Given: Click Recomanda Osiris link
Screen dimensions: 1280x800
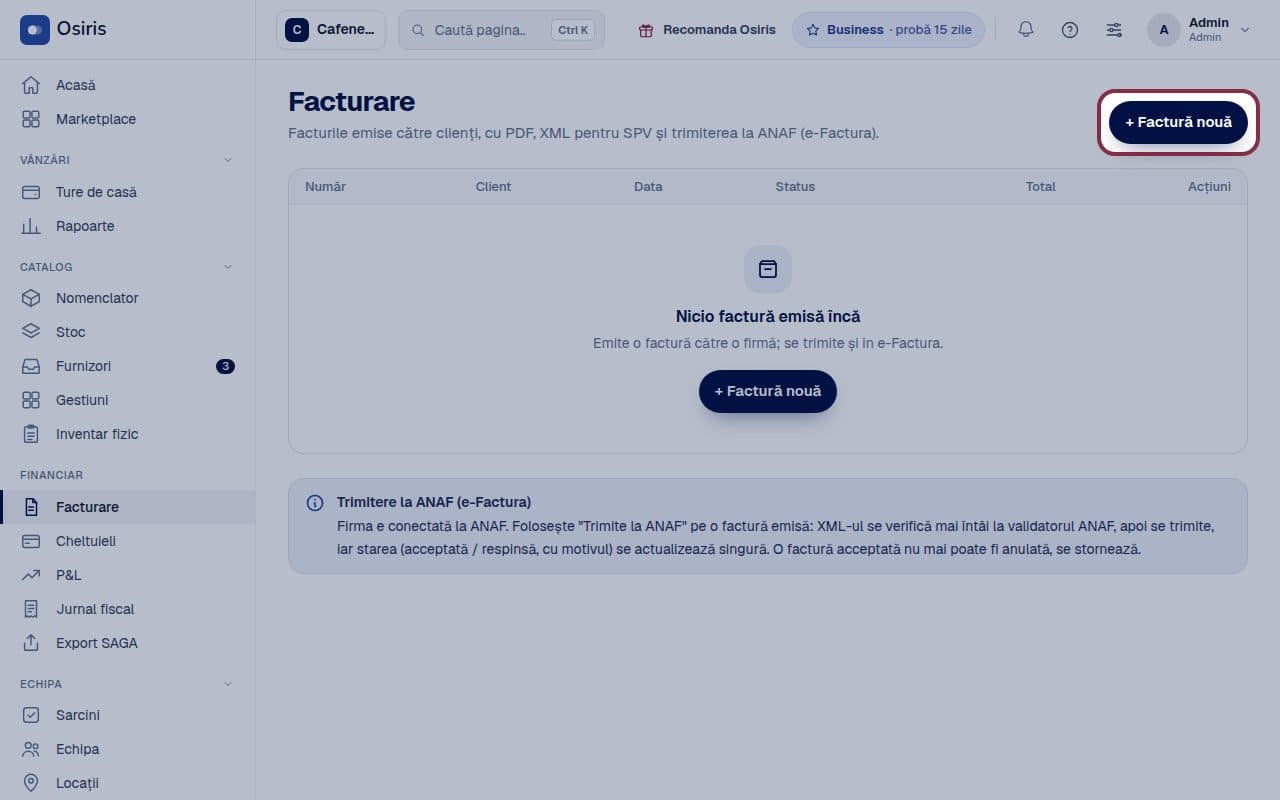Looking at the screenshot, I should coord(707,30).
